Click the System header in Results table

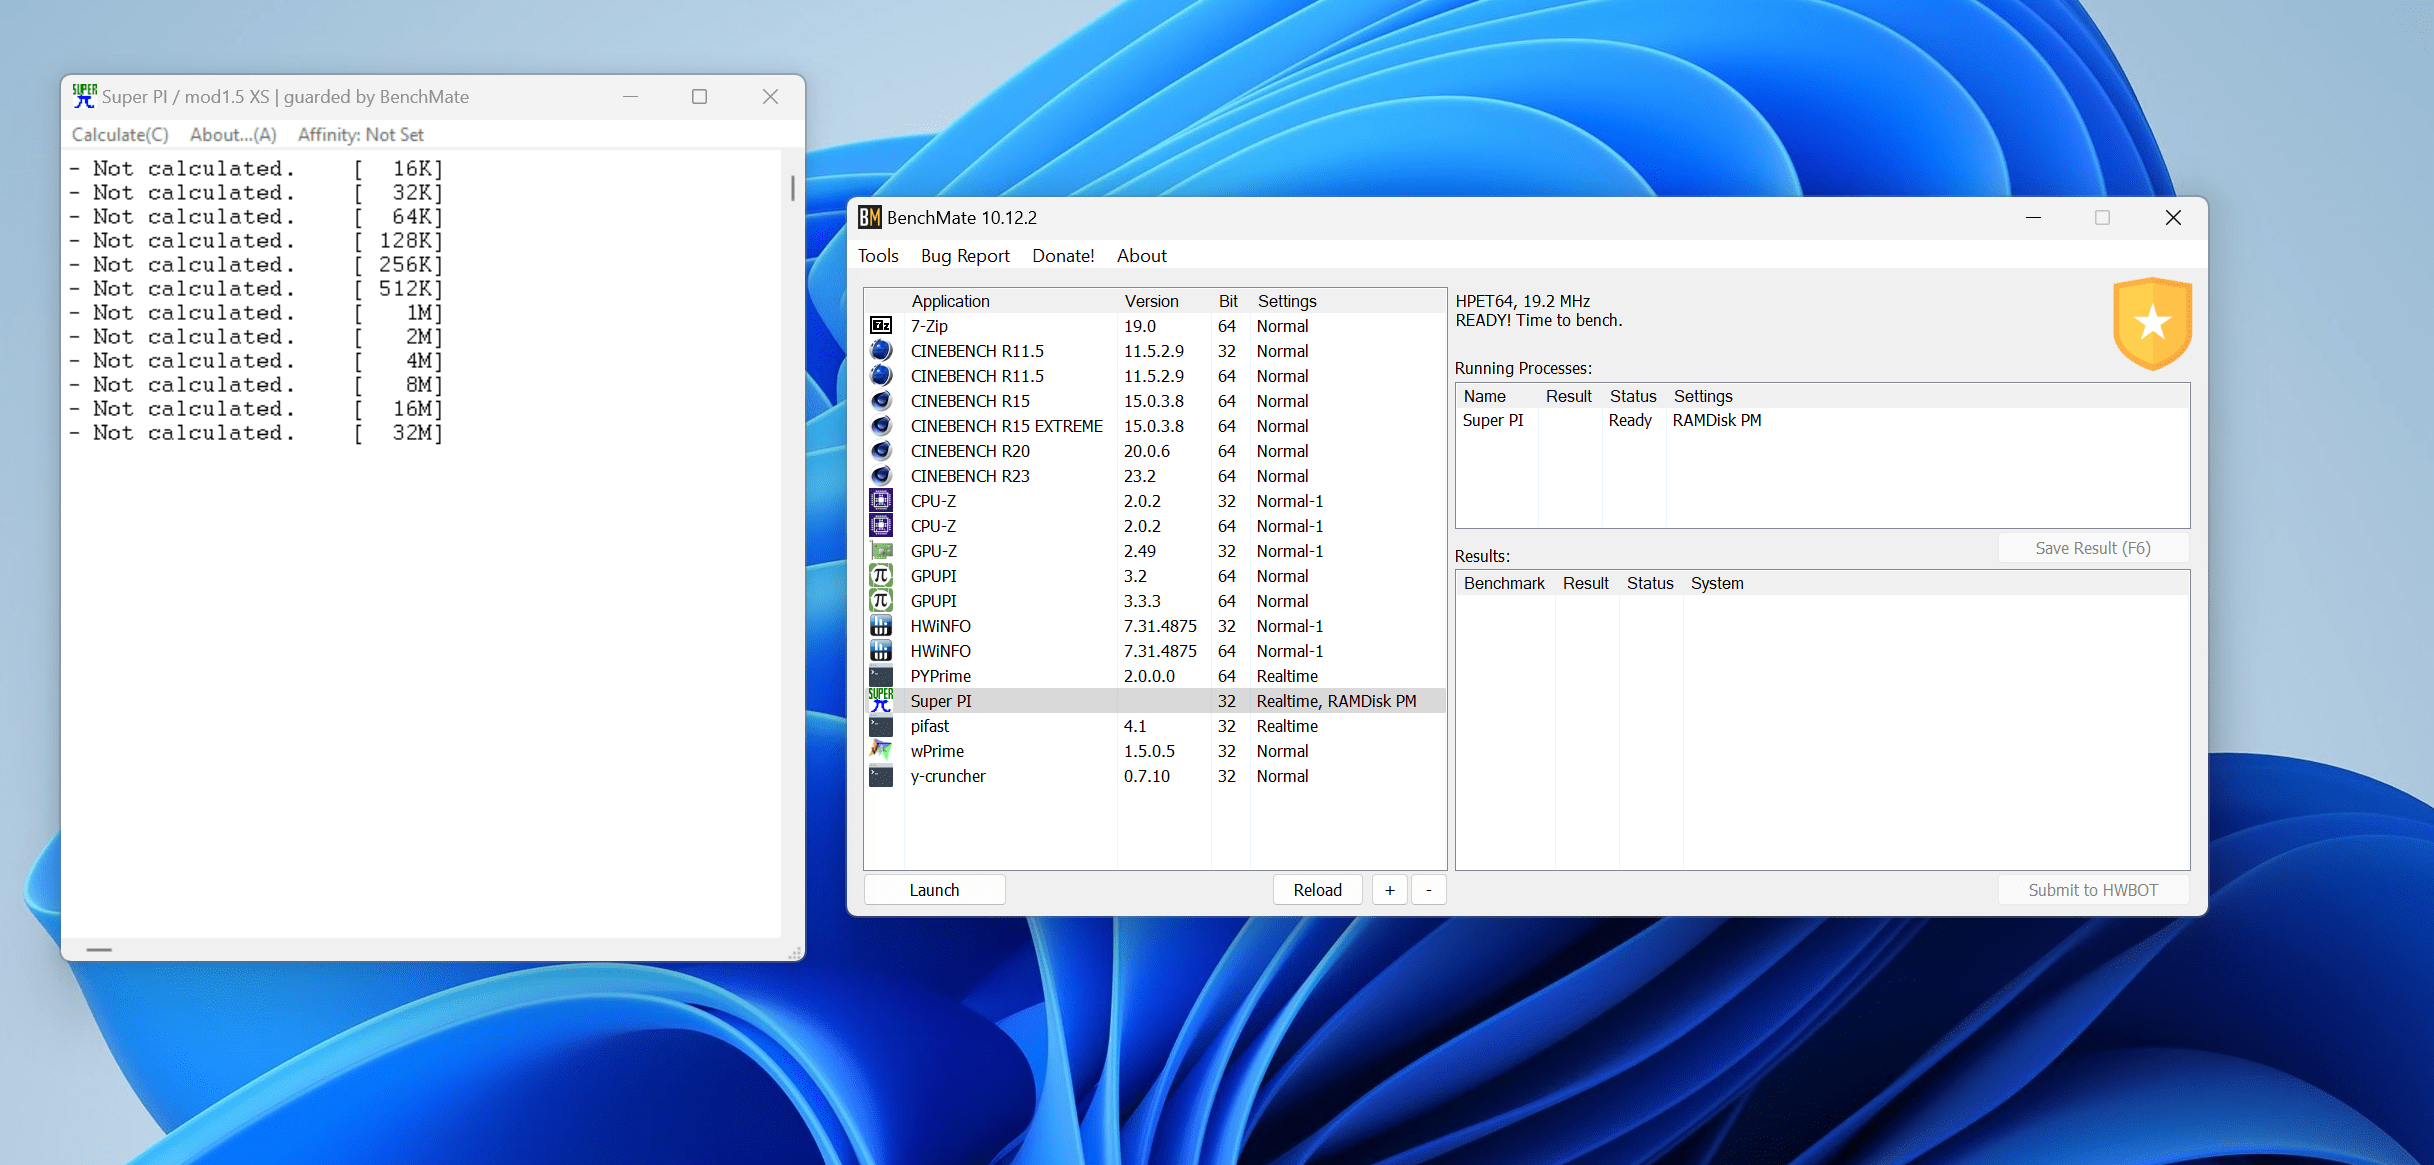click(1717, 583)
